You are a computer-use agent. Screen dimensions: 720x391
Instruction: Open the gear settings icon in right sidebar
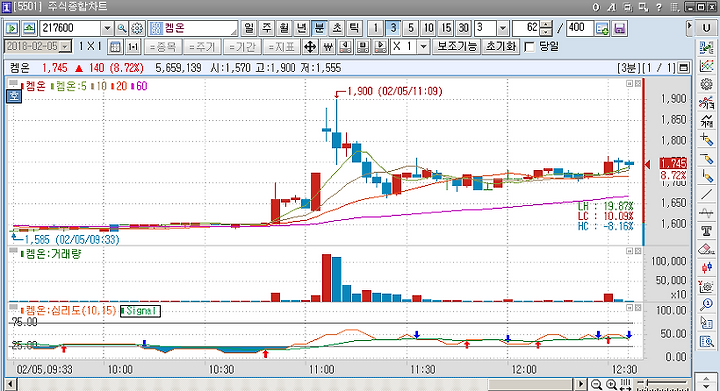tap(706, 84)
